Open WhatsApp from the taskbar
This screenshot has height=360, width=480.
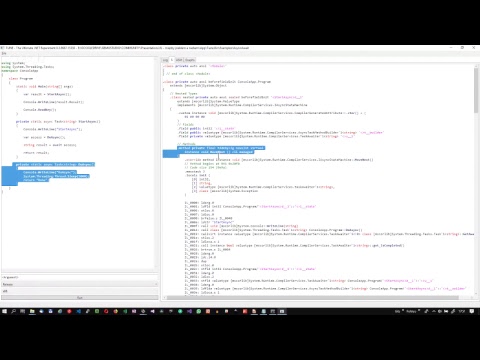pos(199,311)
